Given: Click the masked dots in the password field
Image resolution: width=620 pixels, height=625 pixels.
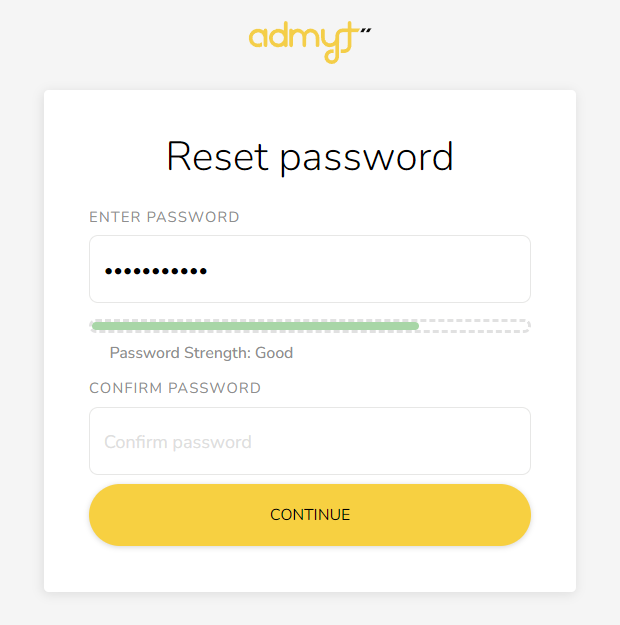Looking at the screenshot, I should [156, 271].
